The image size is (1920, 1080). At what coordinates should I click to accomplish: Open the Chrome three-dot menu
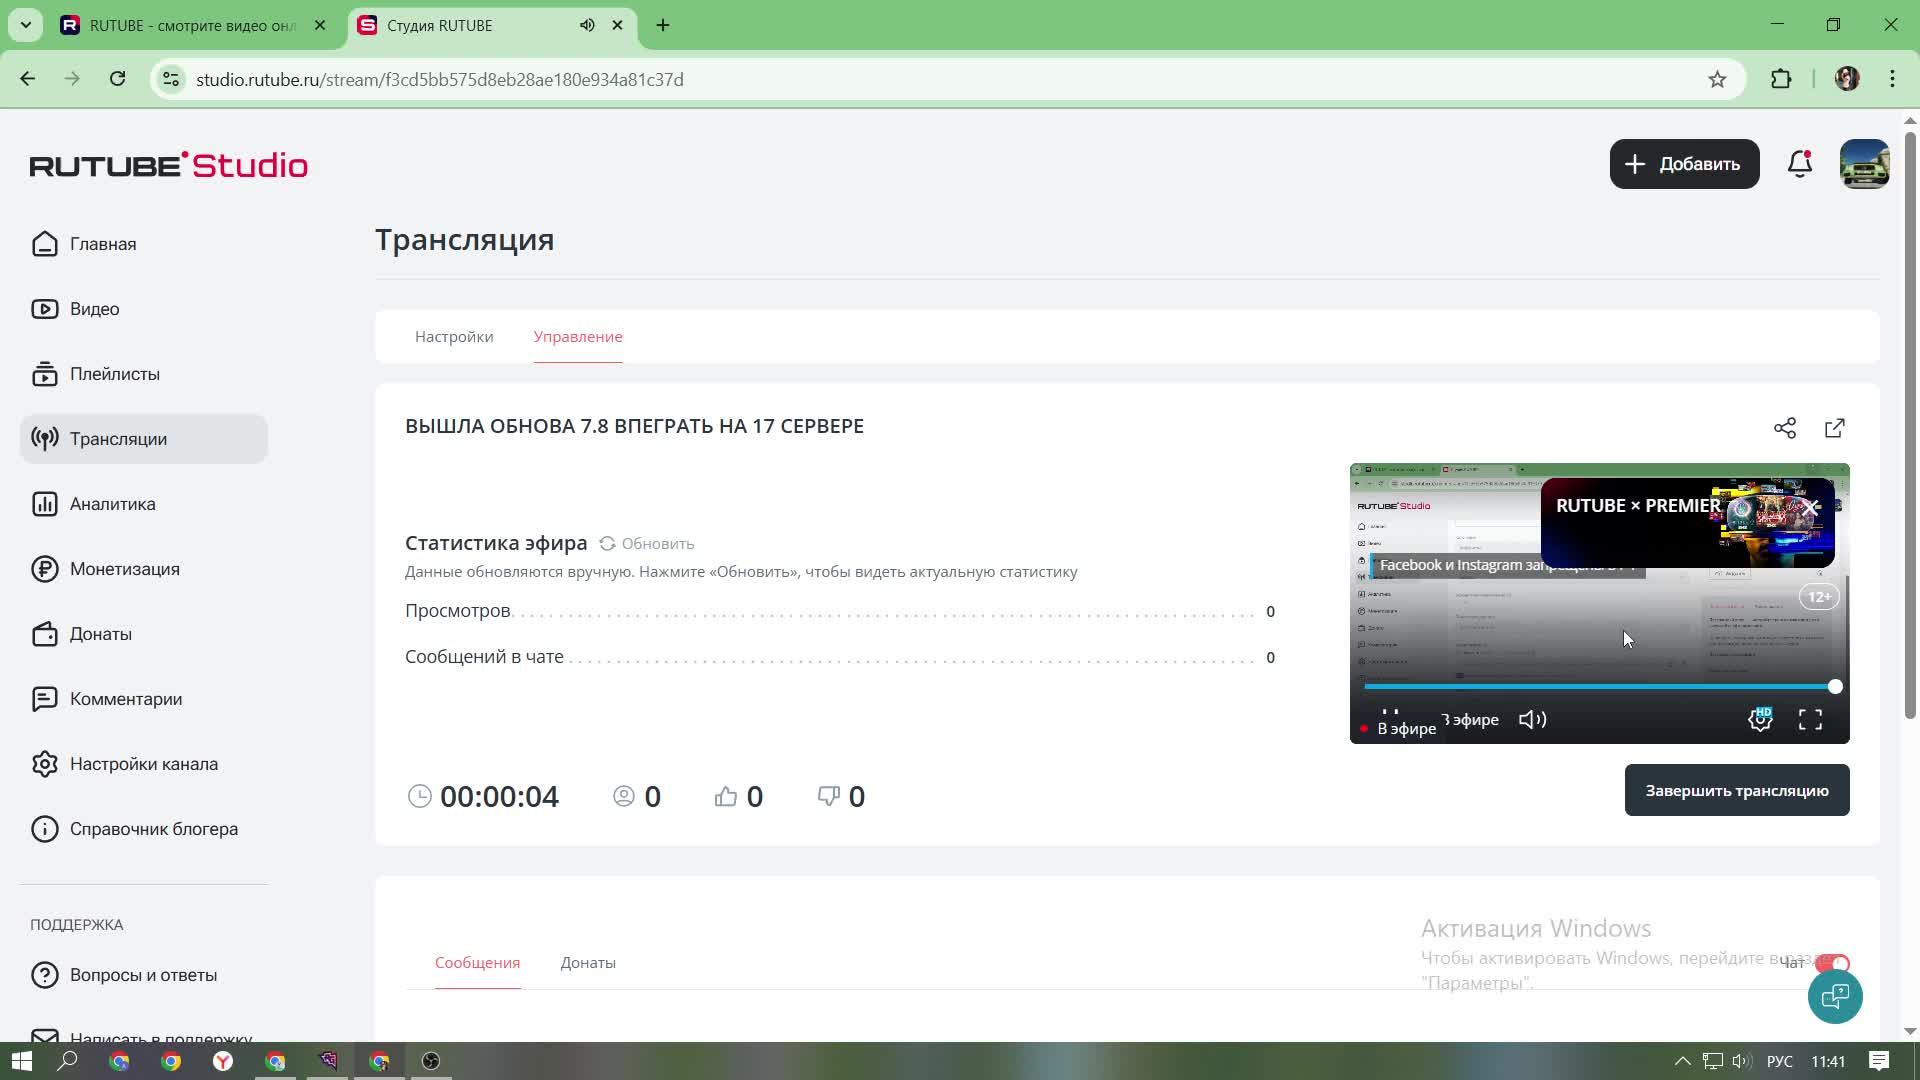pyautogui.click(x=1892, y=78)
